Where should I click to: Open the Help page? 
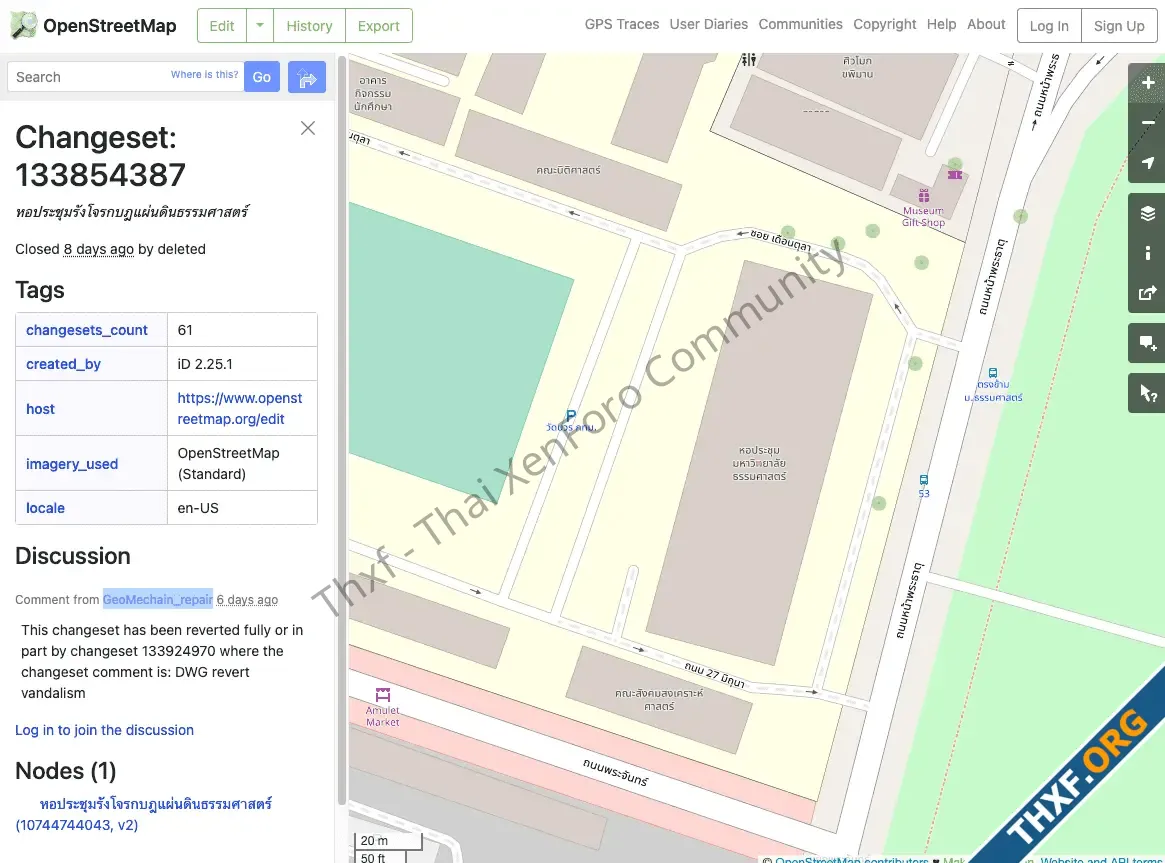click(941, 24)
